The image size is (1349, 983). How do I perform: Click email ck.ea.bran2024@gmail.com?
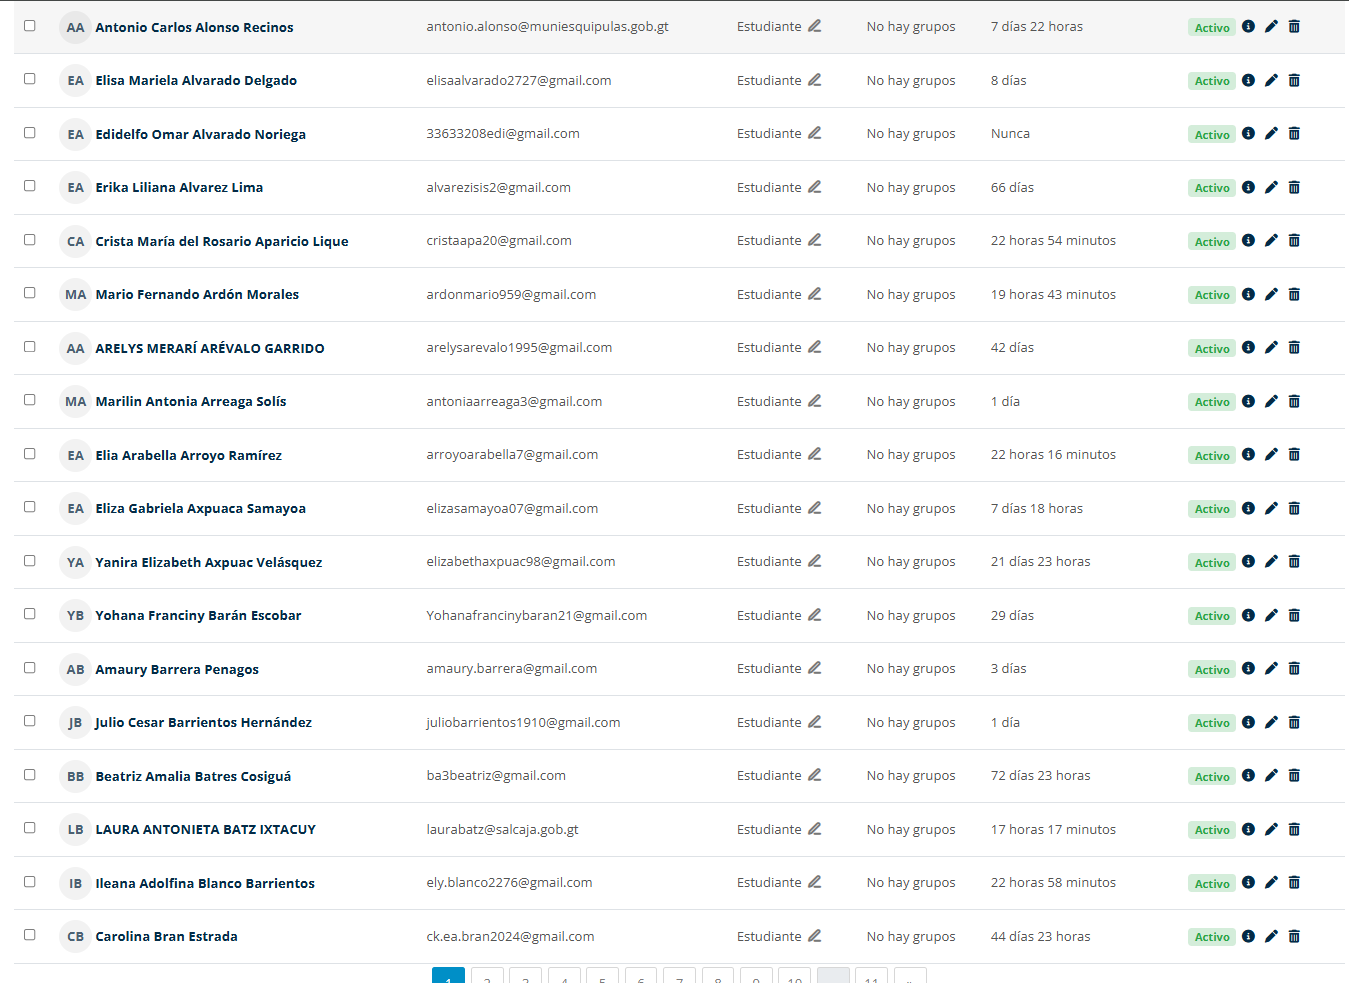point(510,936)
